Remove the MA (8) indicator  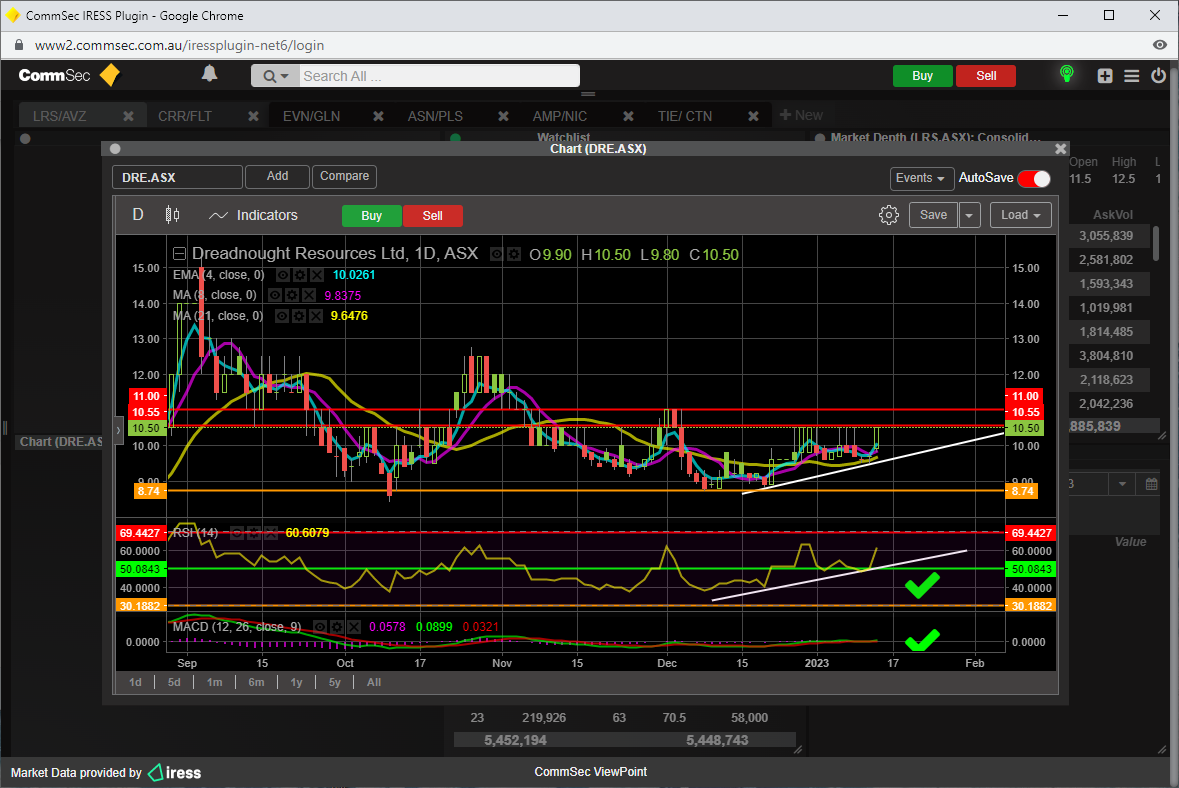tap(309, 296)
